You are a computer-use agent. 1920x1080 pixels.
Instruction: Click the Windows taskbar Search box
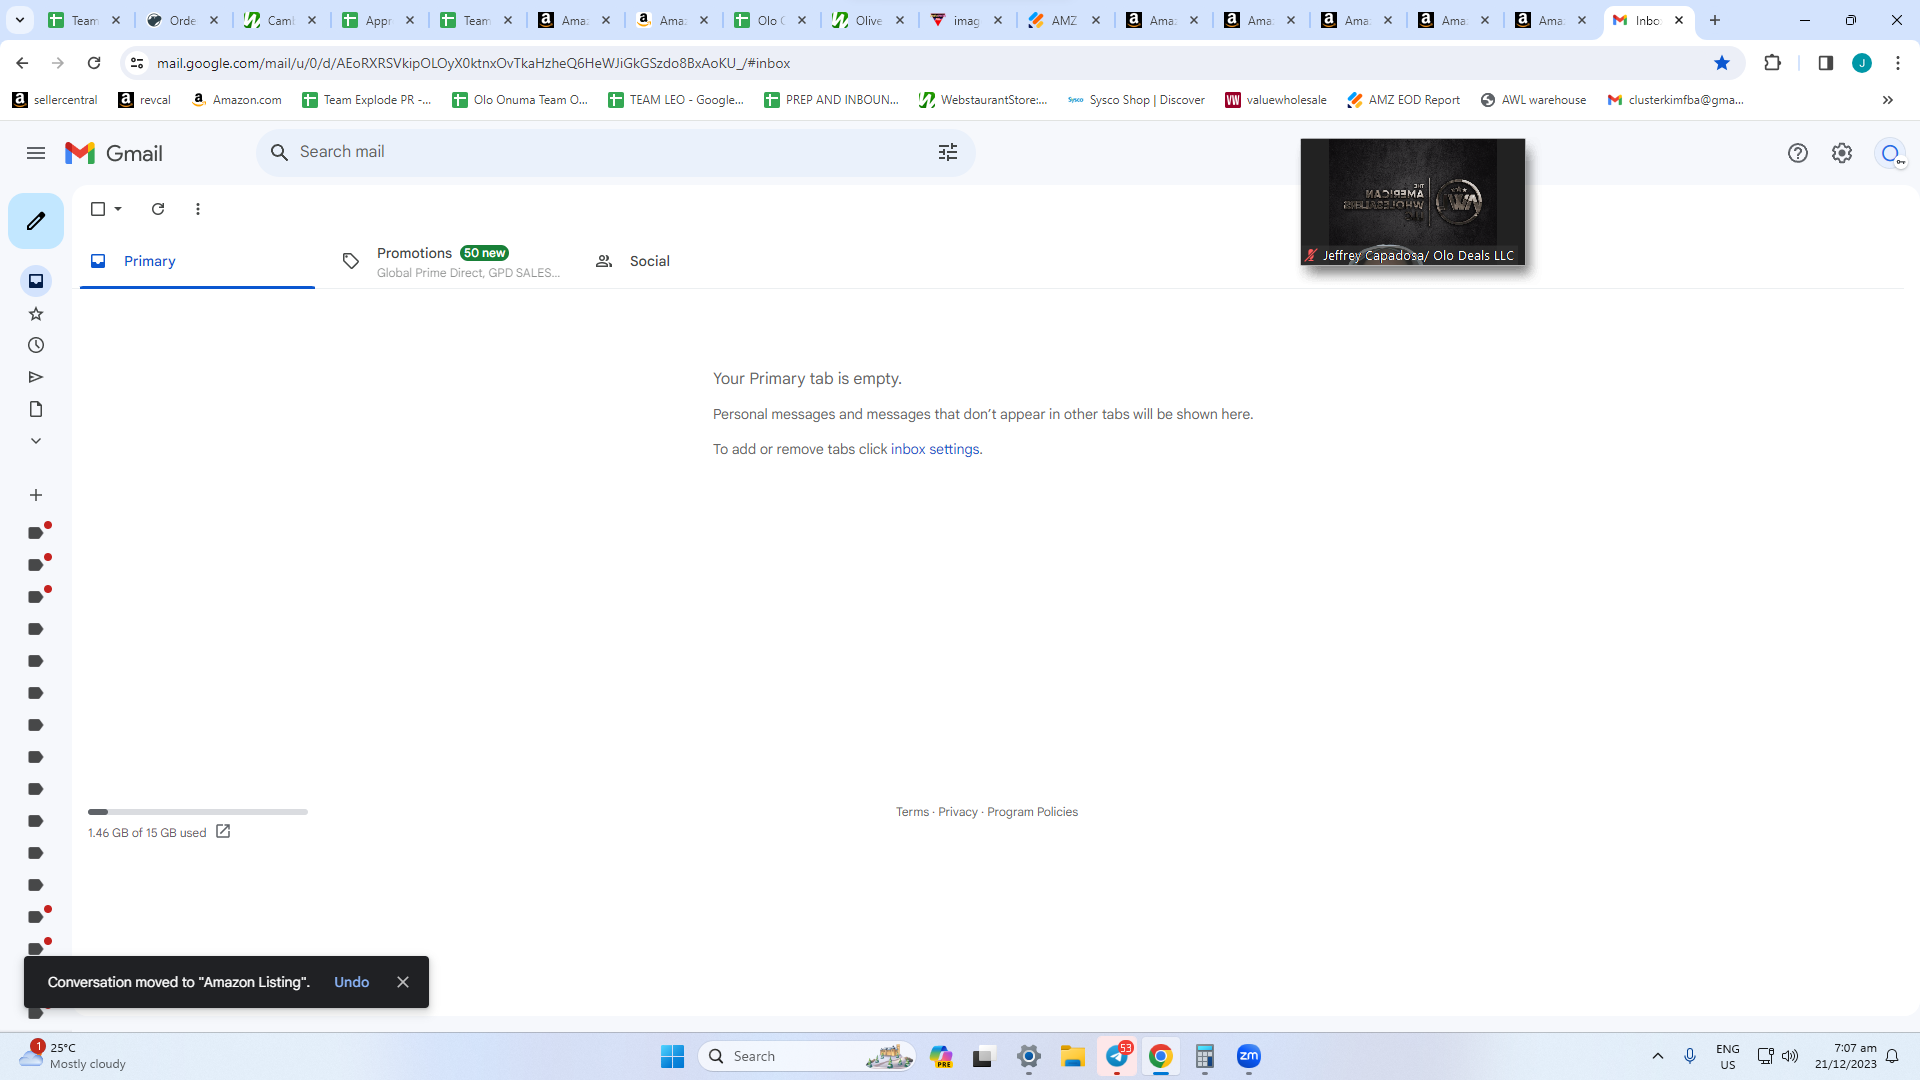click(808, 1056)
